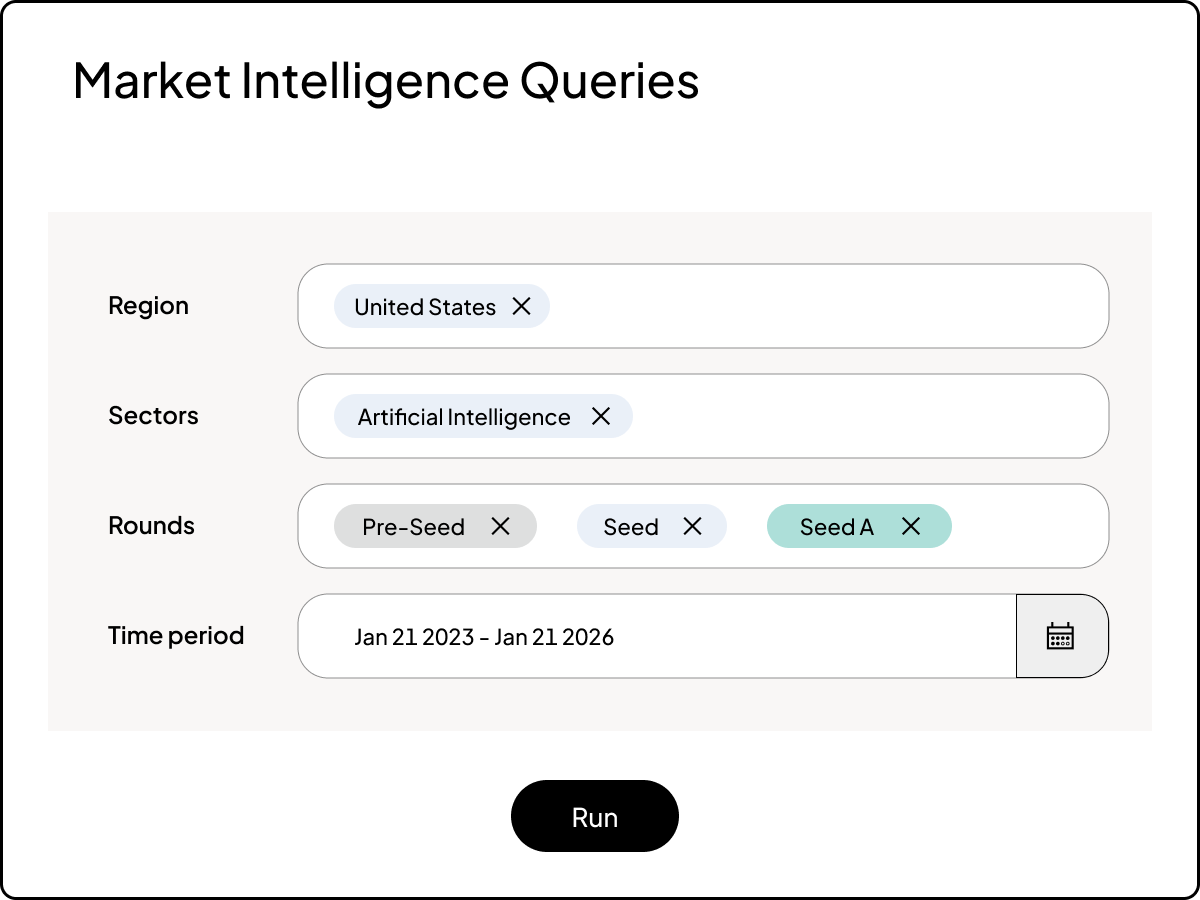
Task: Remove the Seed round tag
Action: [x=692, y=526]
